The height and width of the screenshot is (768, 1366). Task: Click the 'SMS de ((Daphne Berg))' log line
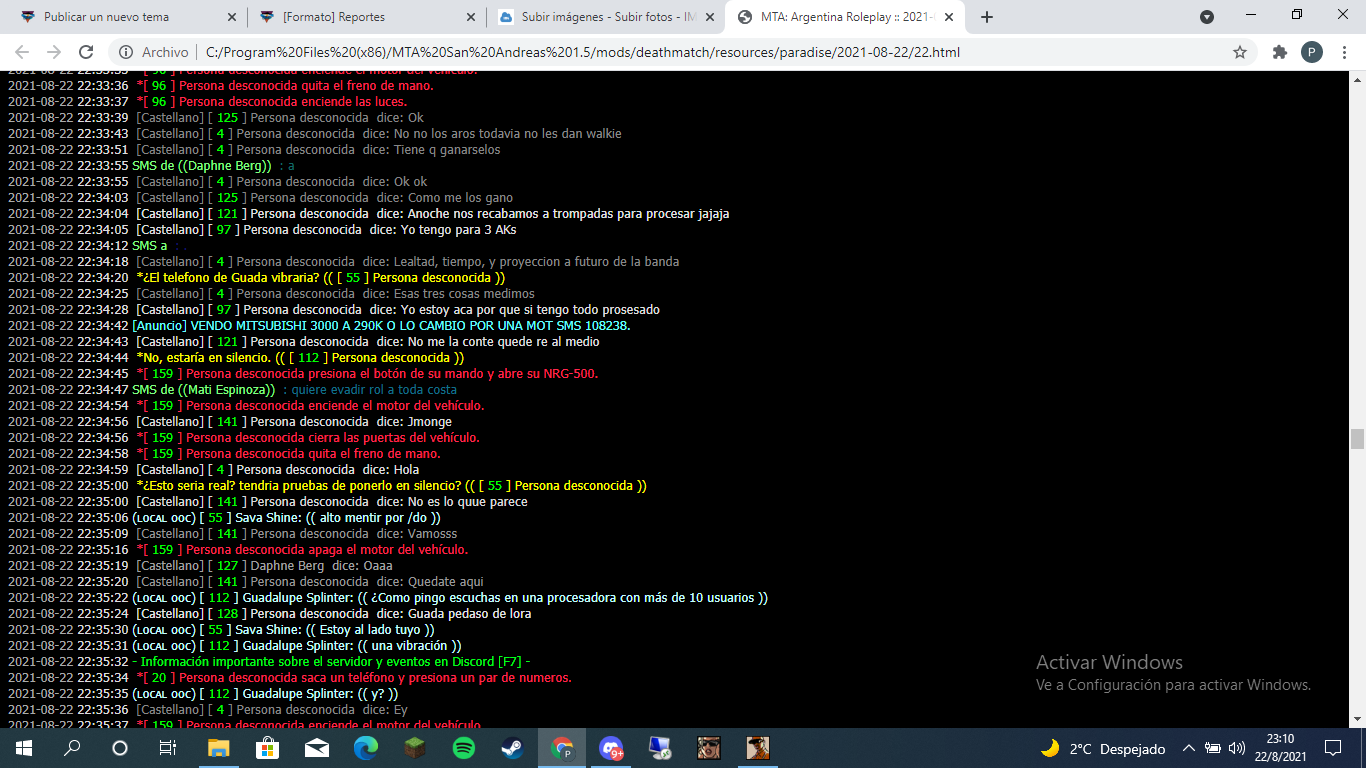(152, 165)
